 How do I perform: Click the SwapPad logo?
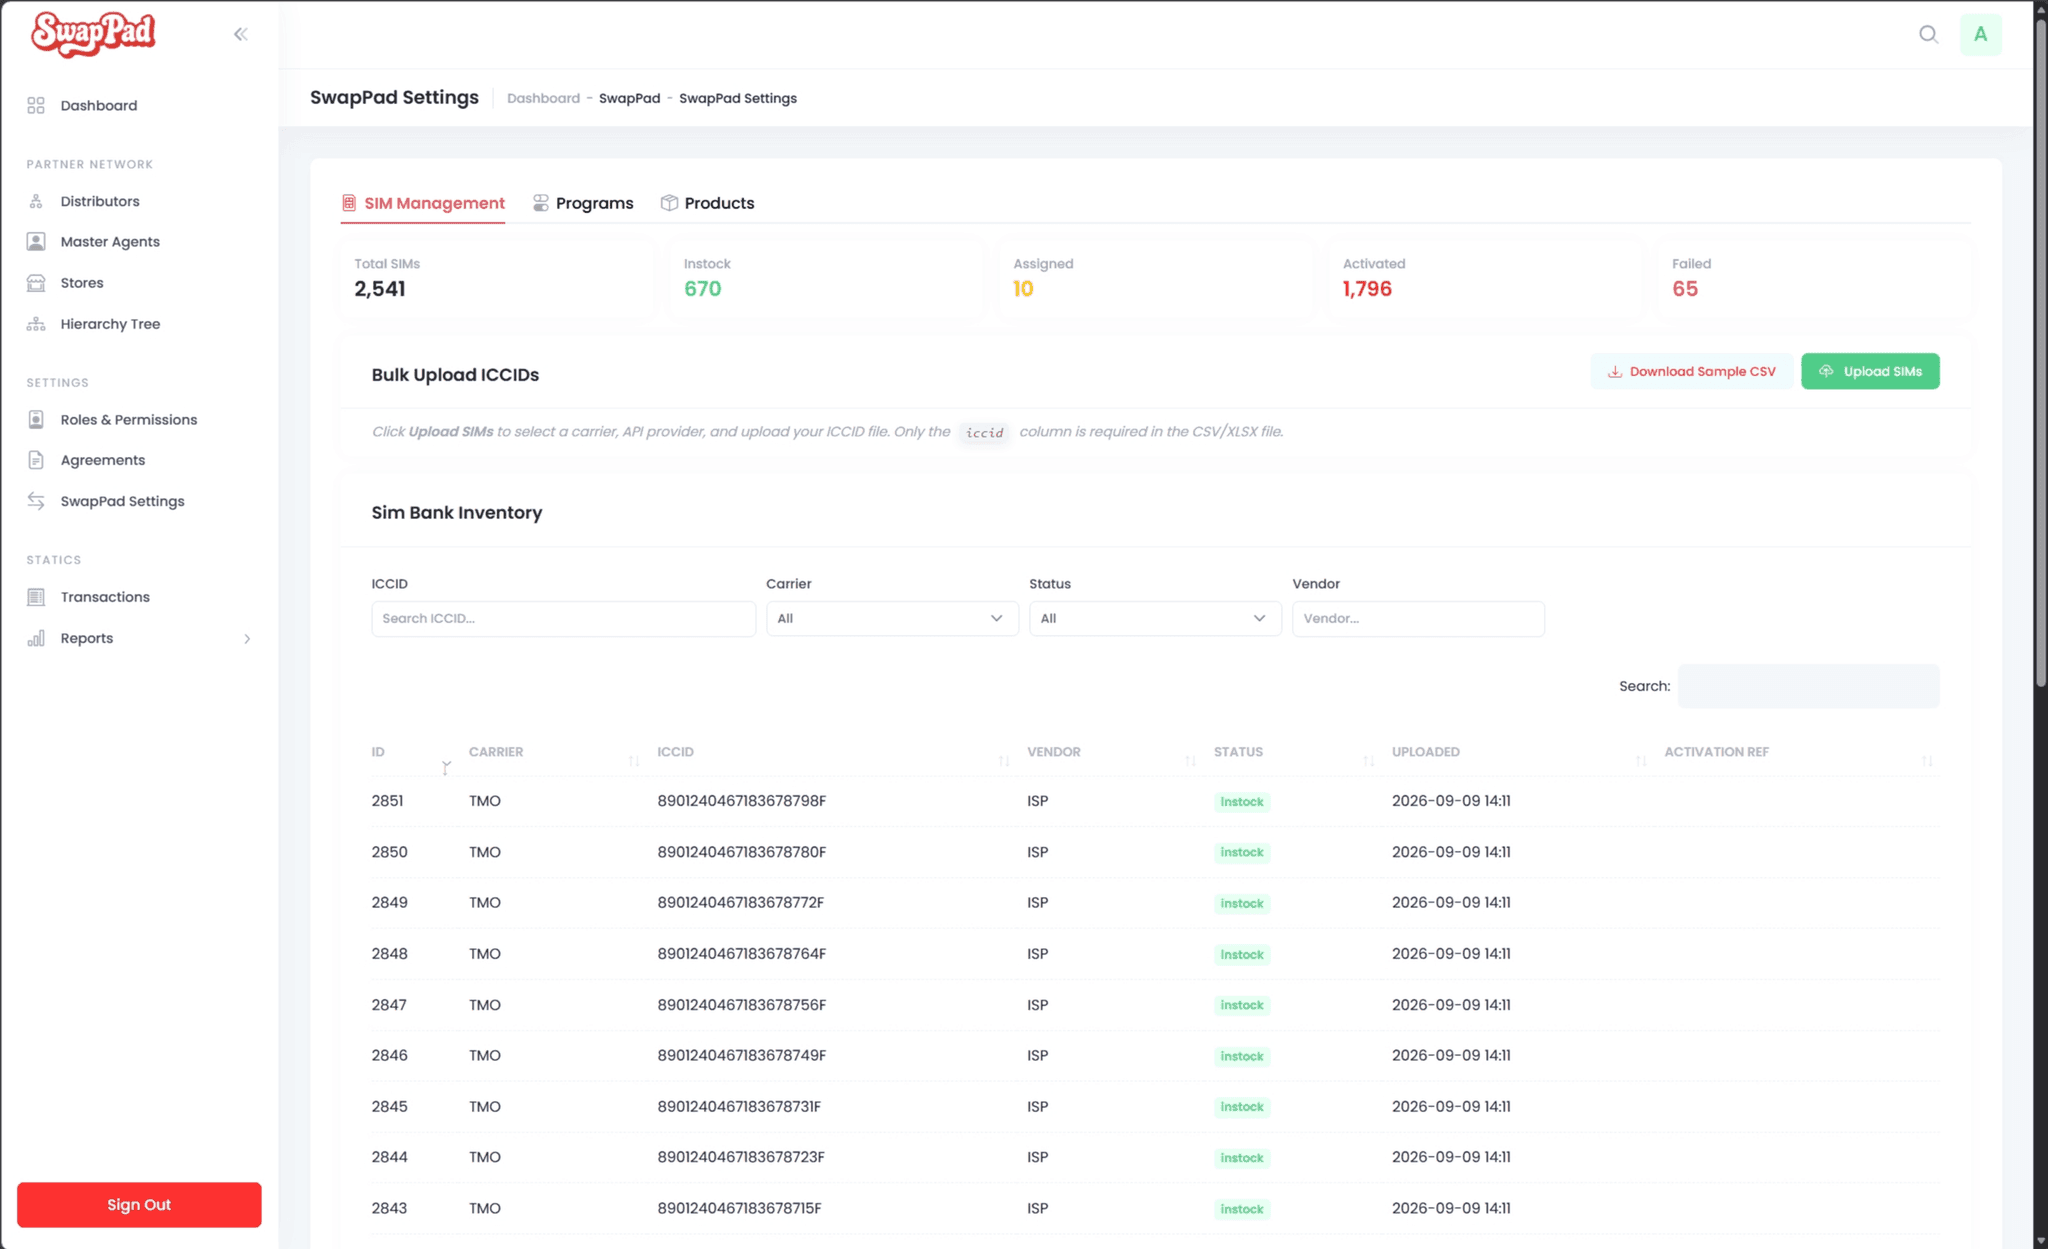(x=93, y=33)
